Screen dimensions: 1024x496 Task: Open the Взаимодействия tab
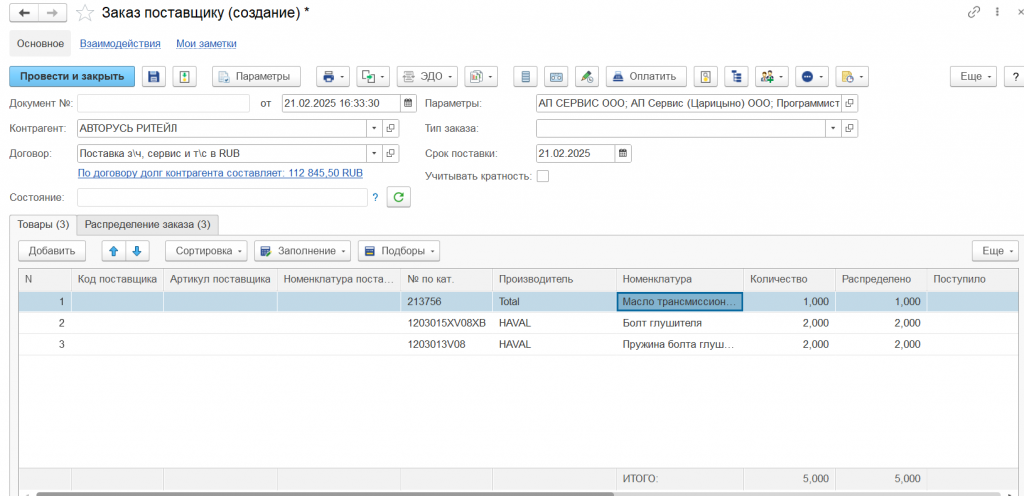pyautogui.click(x=120, y=44)
